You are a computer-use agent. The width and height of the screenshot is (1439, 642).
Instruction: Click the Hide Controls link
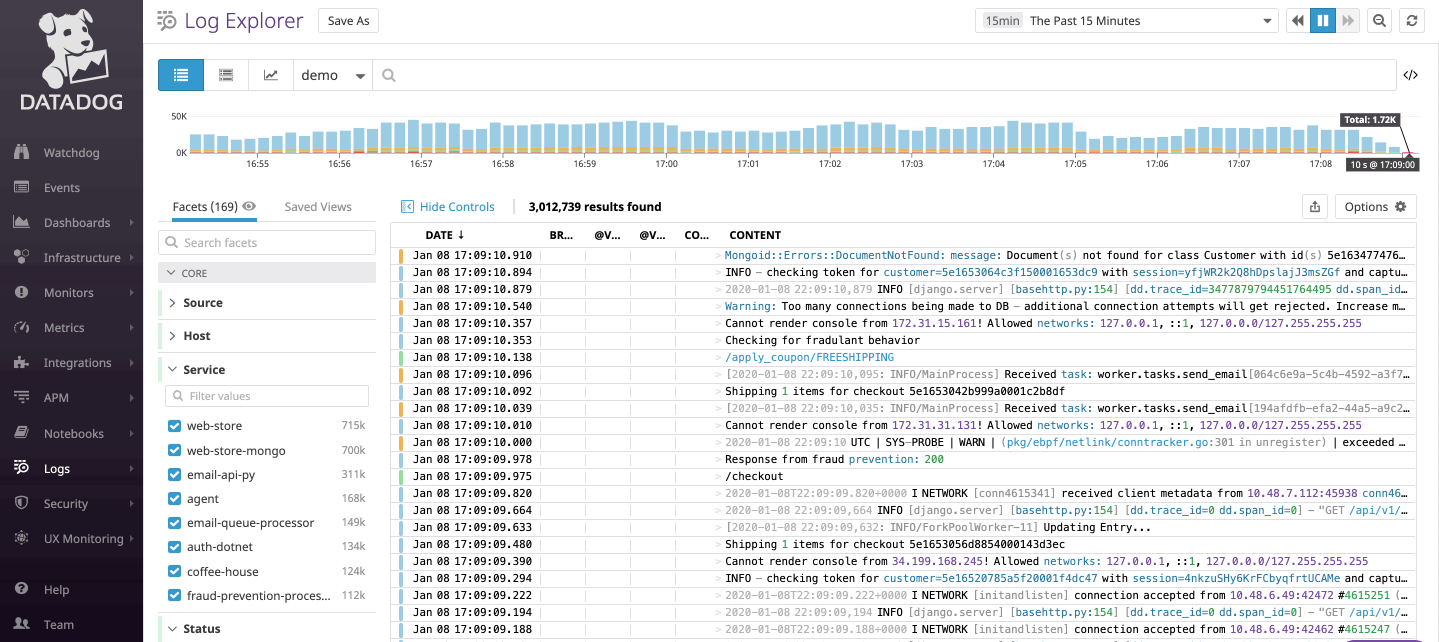pyautogui.click(x=448, y=207)
